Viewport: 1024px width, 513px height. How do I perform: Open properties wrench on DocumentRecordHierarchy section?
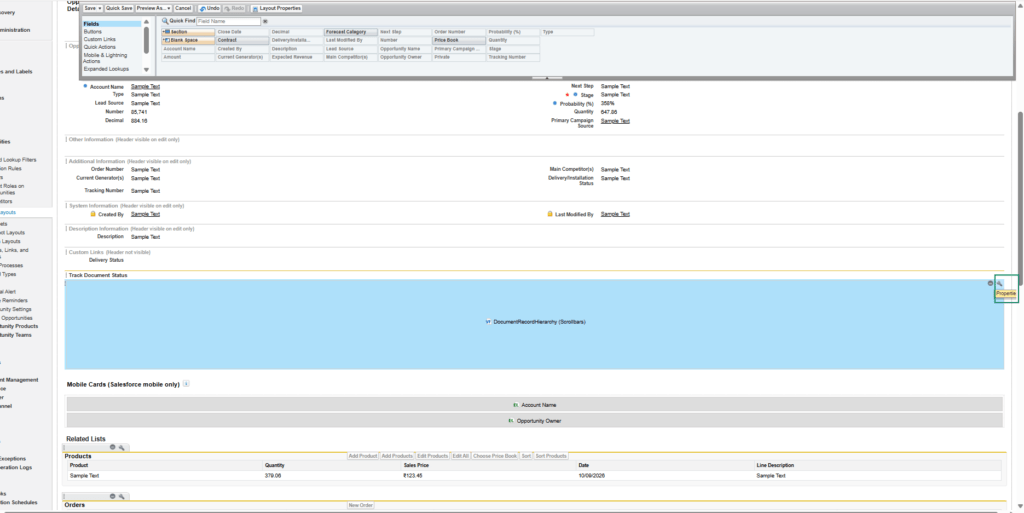(x=999, y=283)
